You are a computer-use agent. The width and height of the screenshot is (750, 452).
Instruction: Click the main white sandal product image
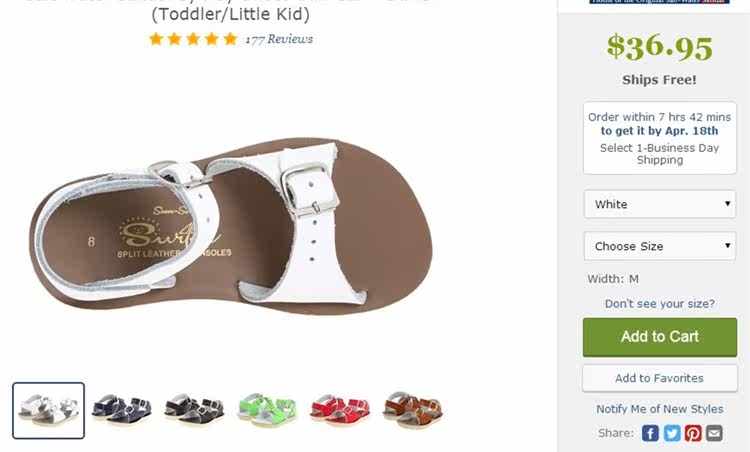coord(231,226)
